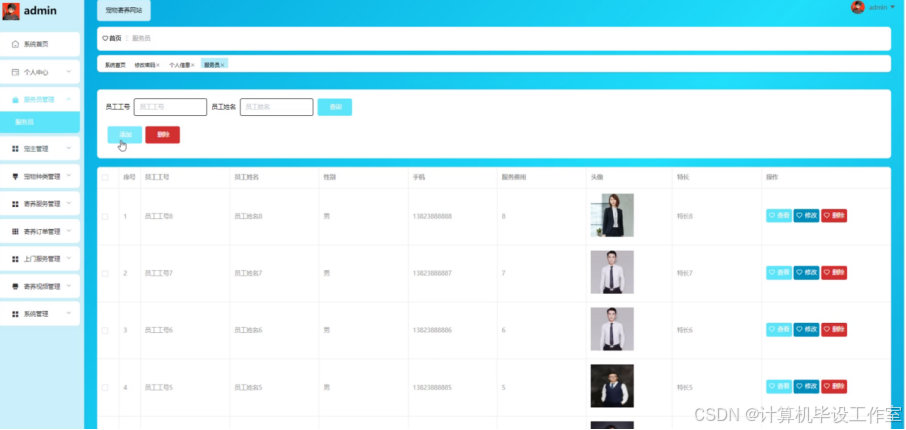Click the 个人中心 sidebar icon
Screen dimensions: 906x430
point(16,72)
